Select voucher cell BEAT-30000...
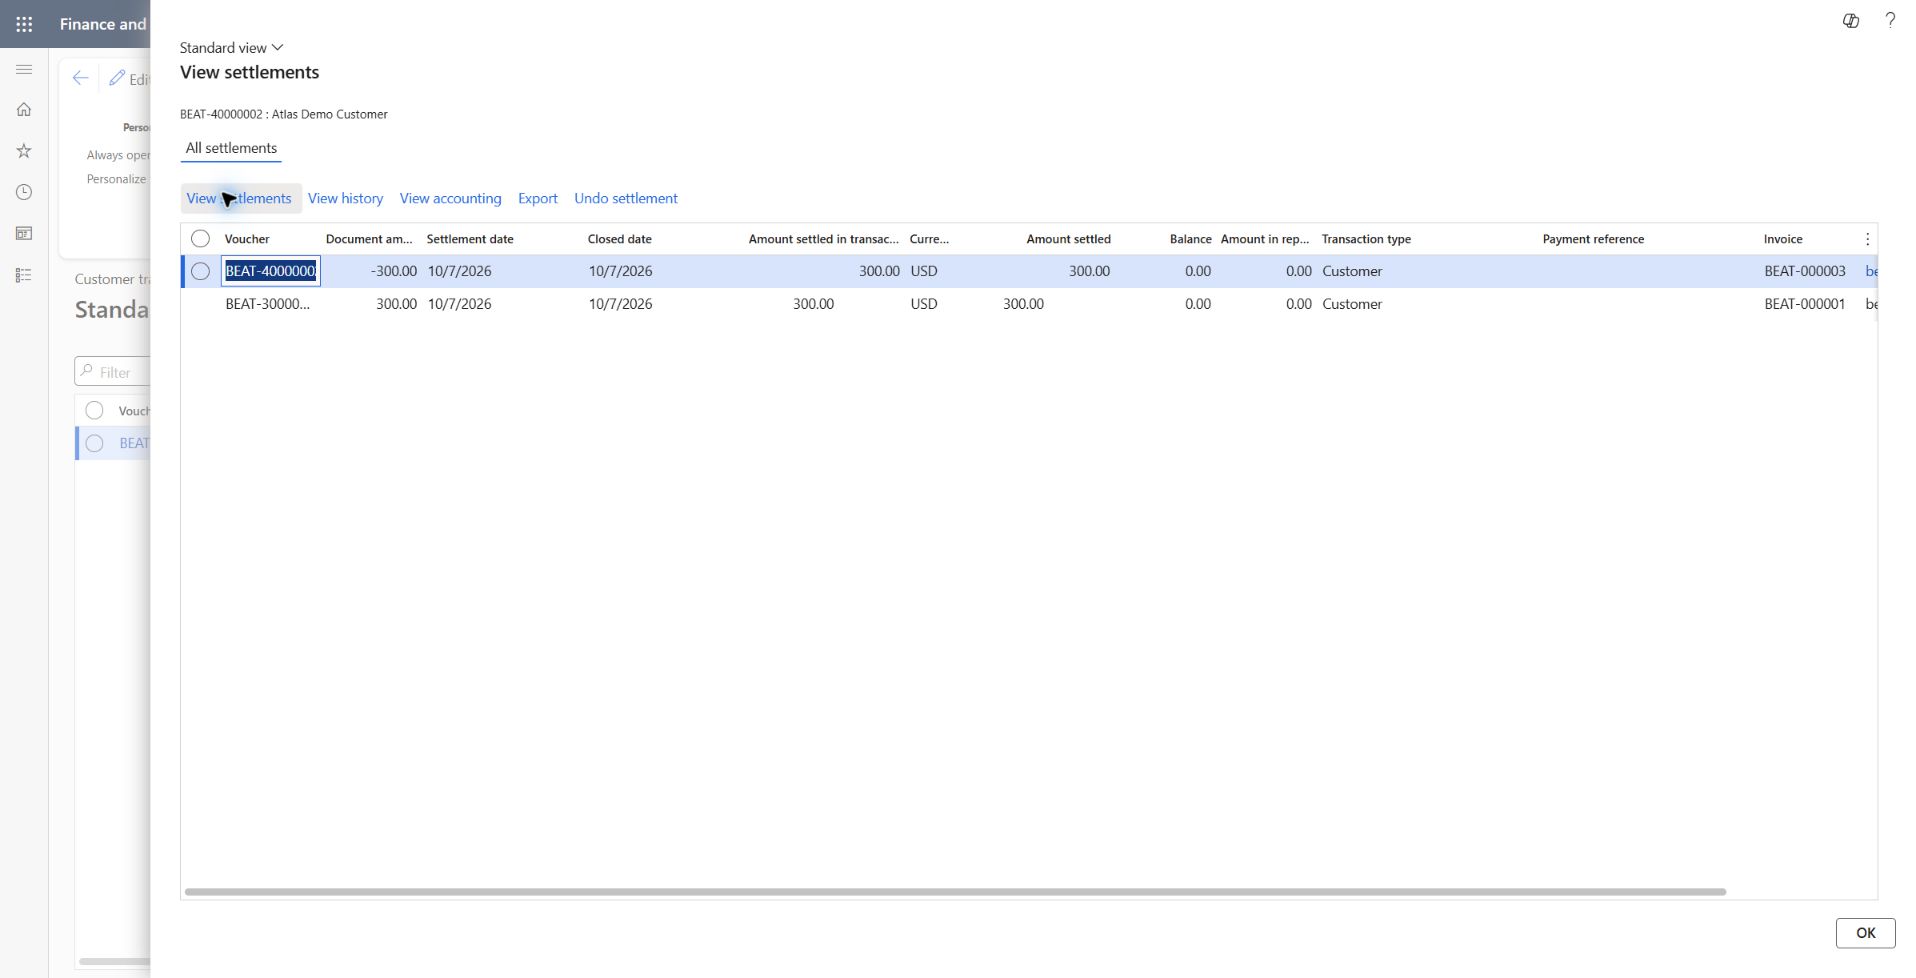 click(x=268, y=304)
